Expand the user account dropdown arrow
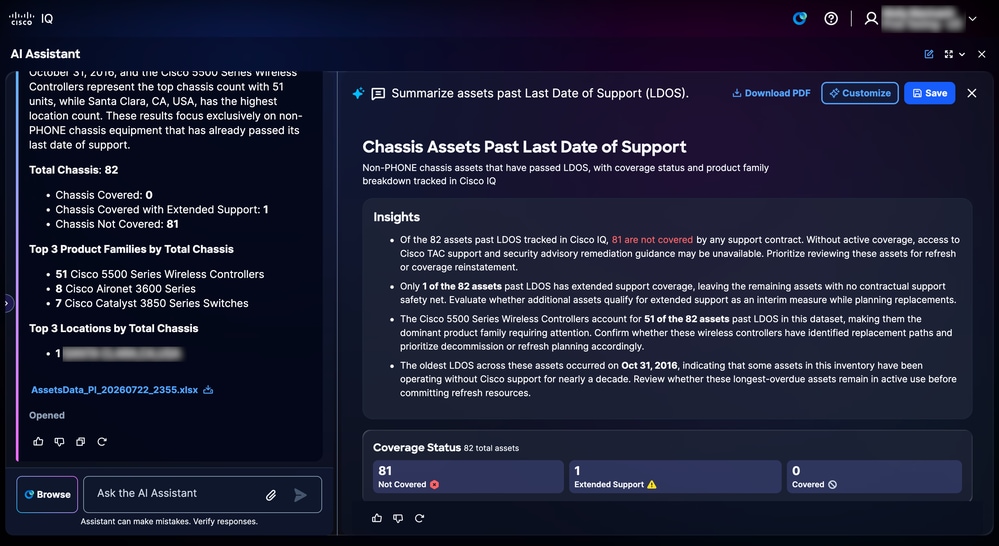 click(x=972, y=18)
